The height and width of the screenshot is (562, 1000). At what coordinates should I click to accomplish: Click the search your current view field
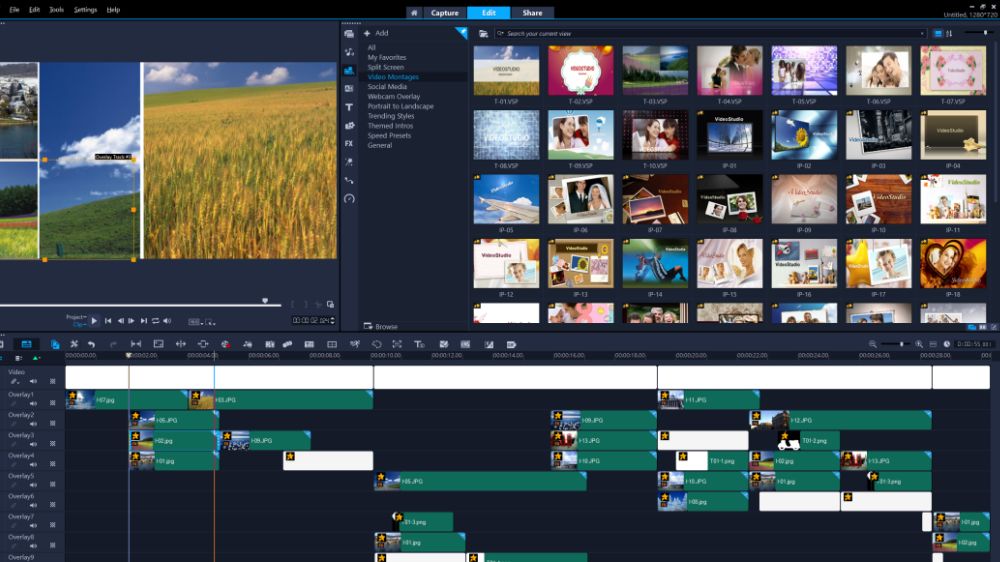tap(710, 34)
